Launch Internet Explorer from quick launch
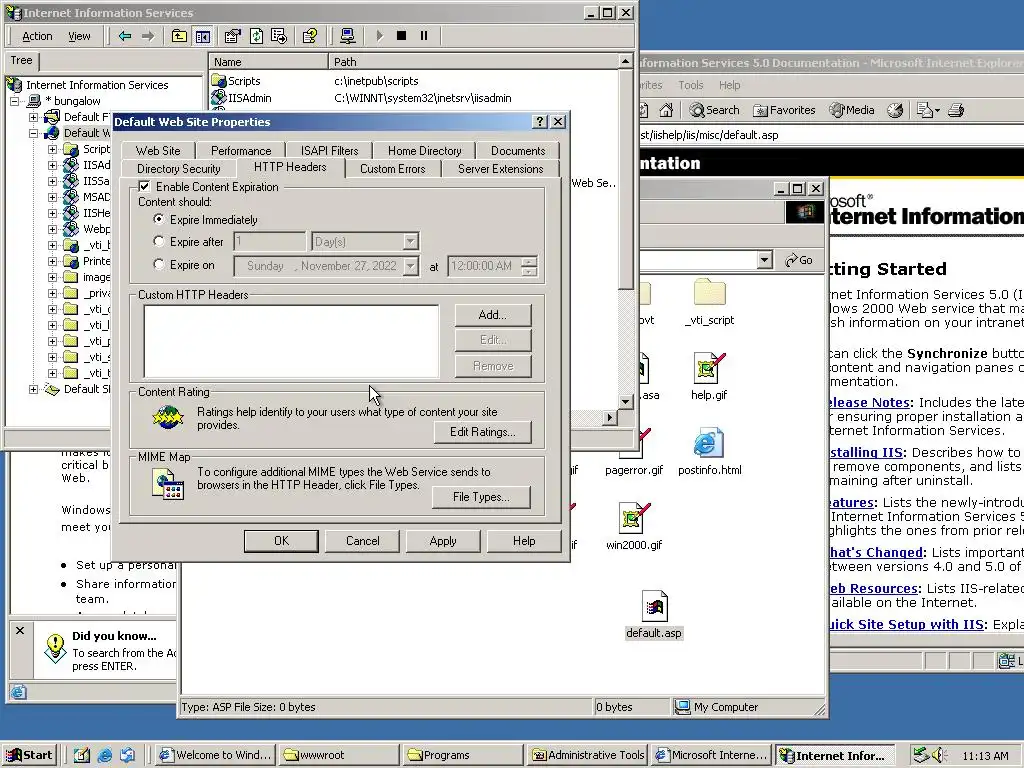The image size is (1024, 768). 104,755
